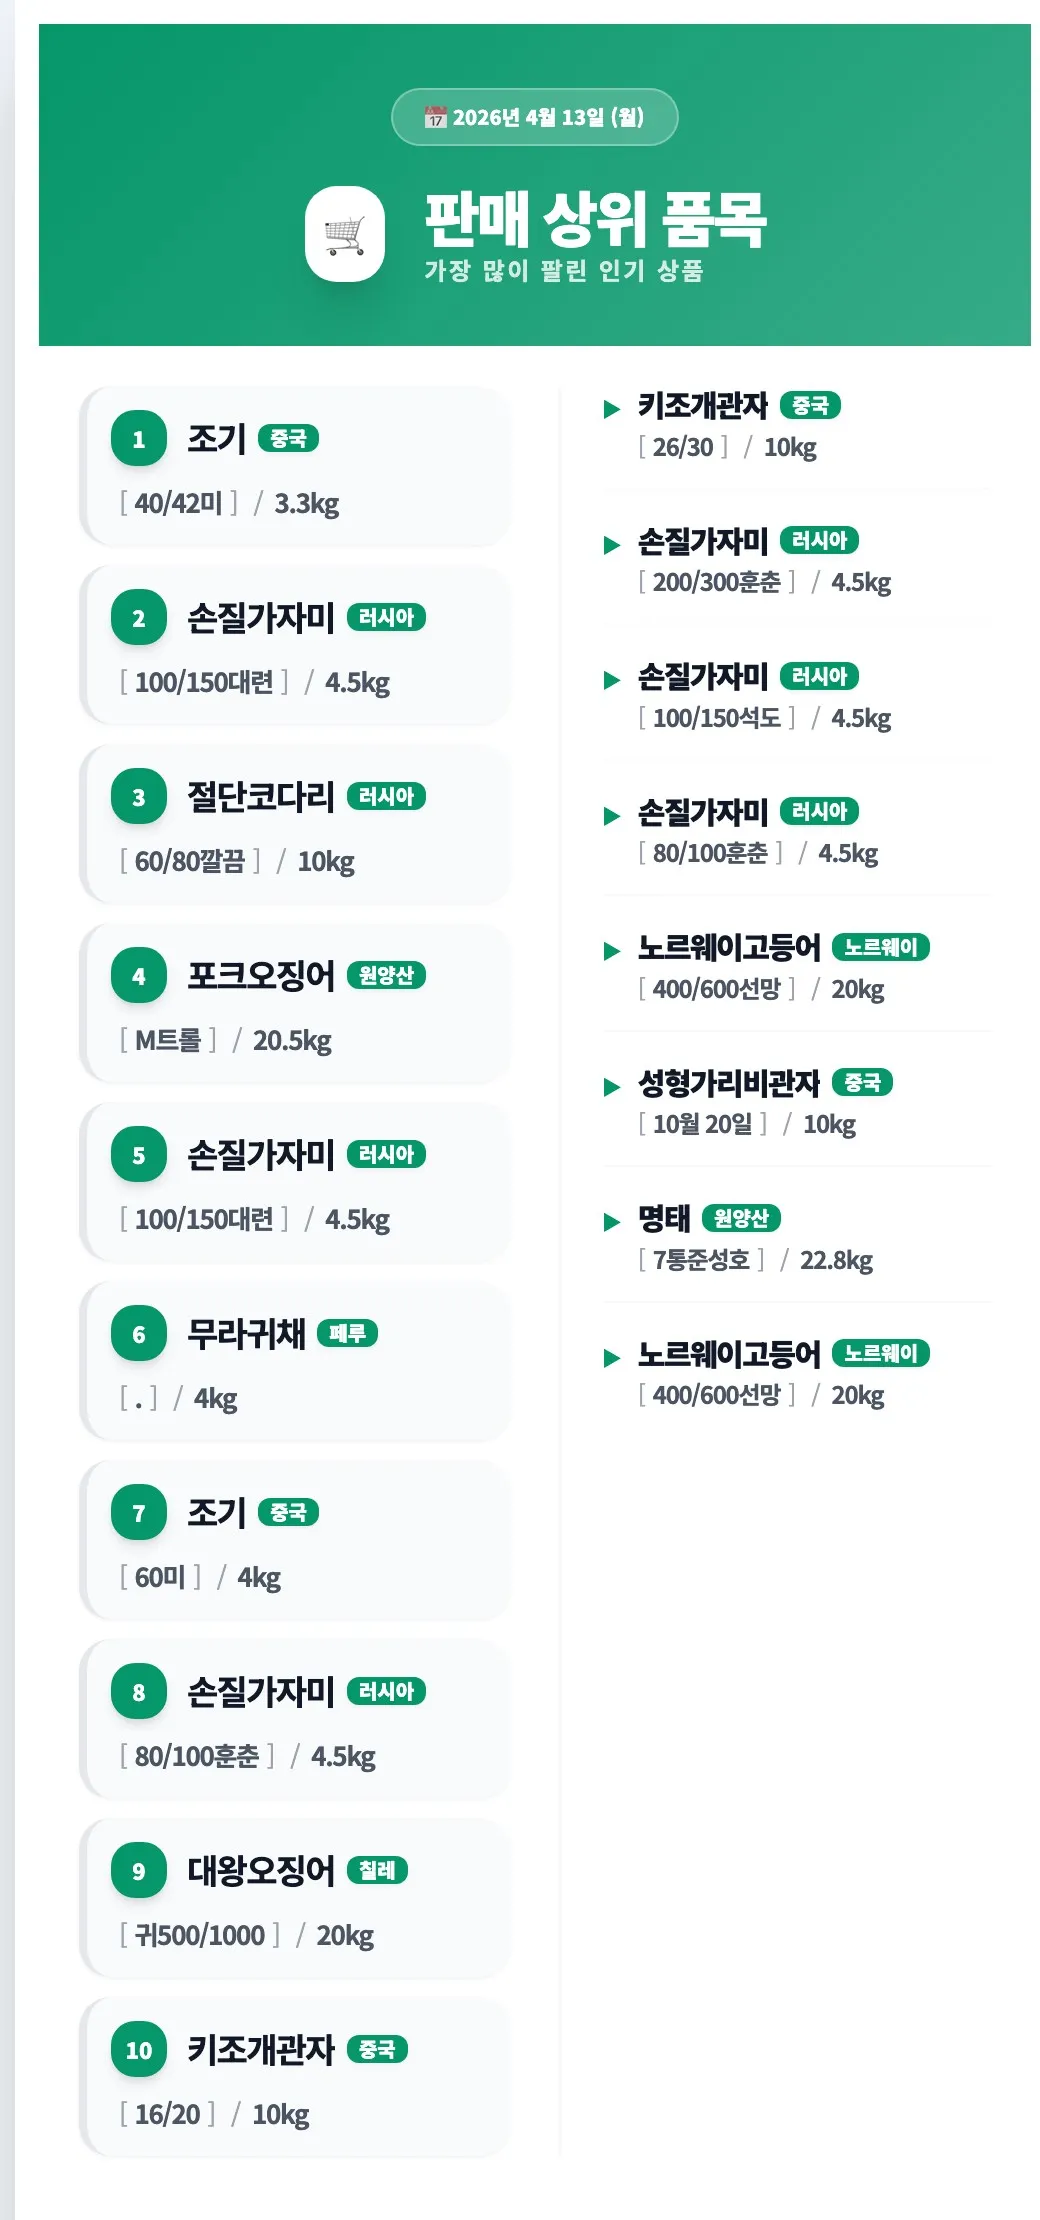Click triangle arrow beside 성형가리비관자
Image resolution: width=1040 pixels, height=2220 pixels.
click(x=612, y=1087)
